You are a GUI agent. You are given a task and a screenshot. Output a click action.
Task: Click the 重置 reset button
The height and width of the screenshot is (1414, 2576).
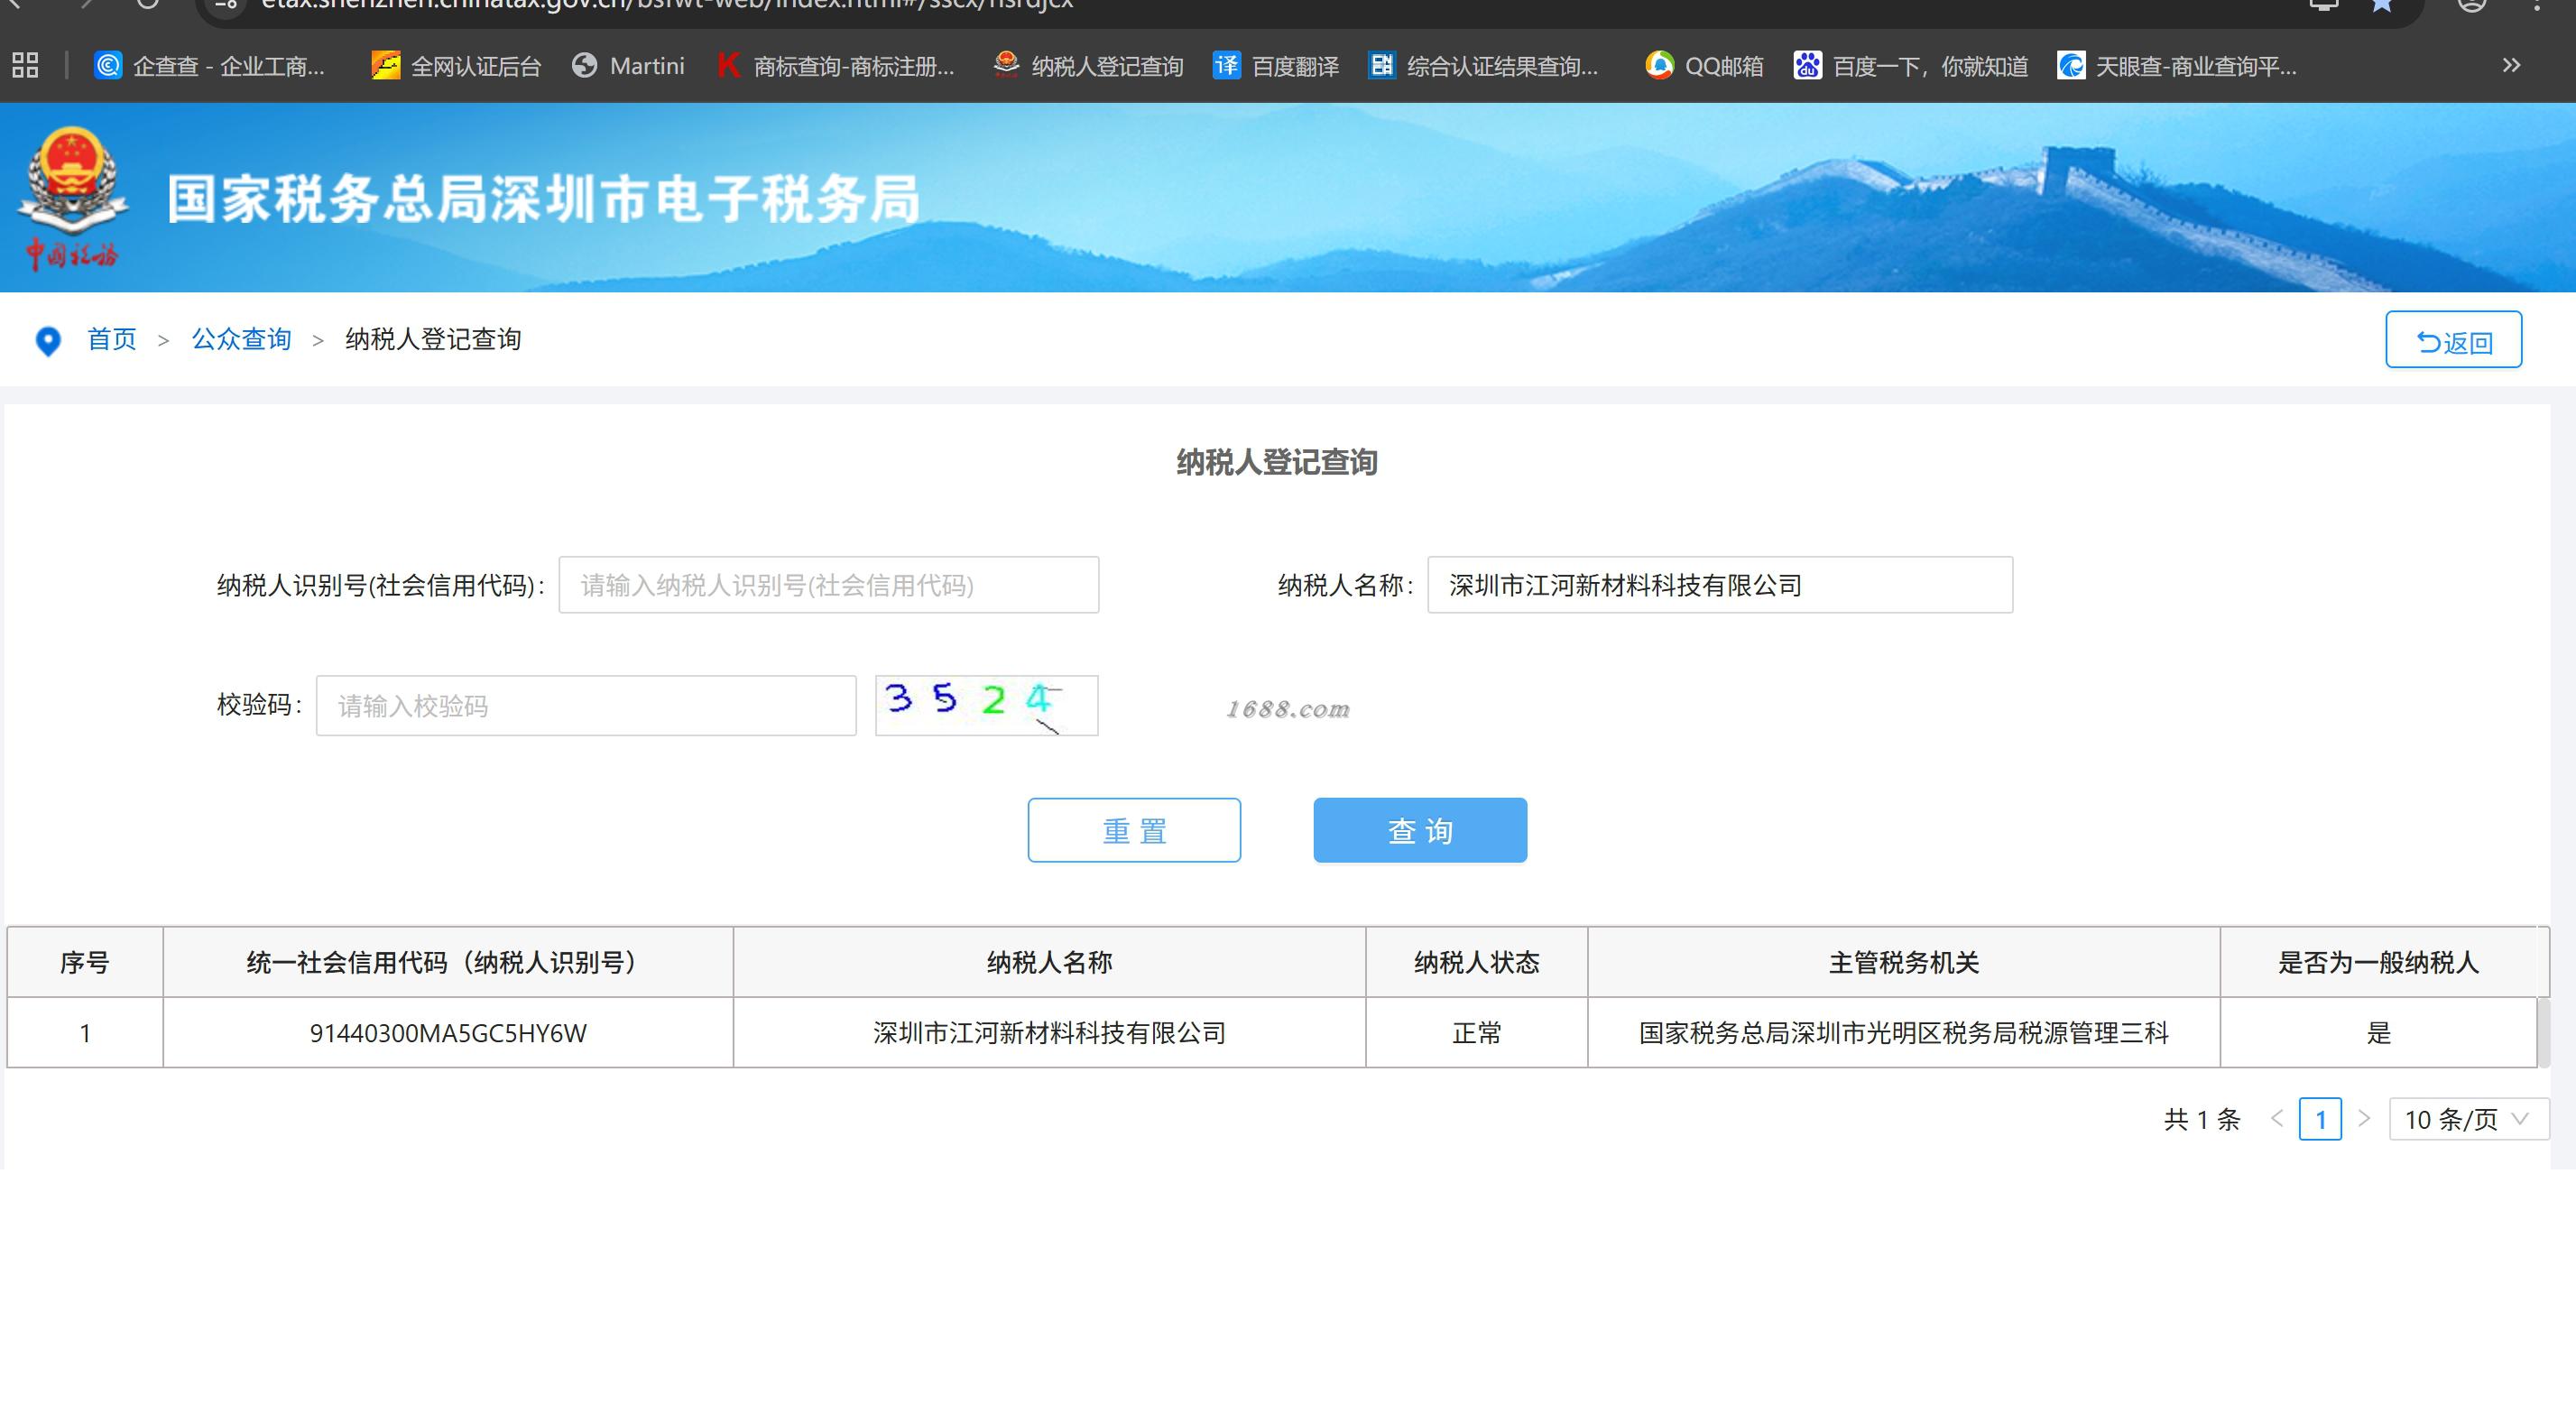1133,830
